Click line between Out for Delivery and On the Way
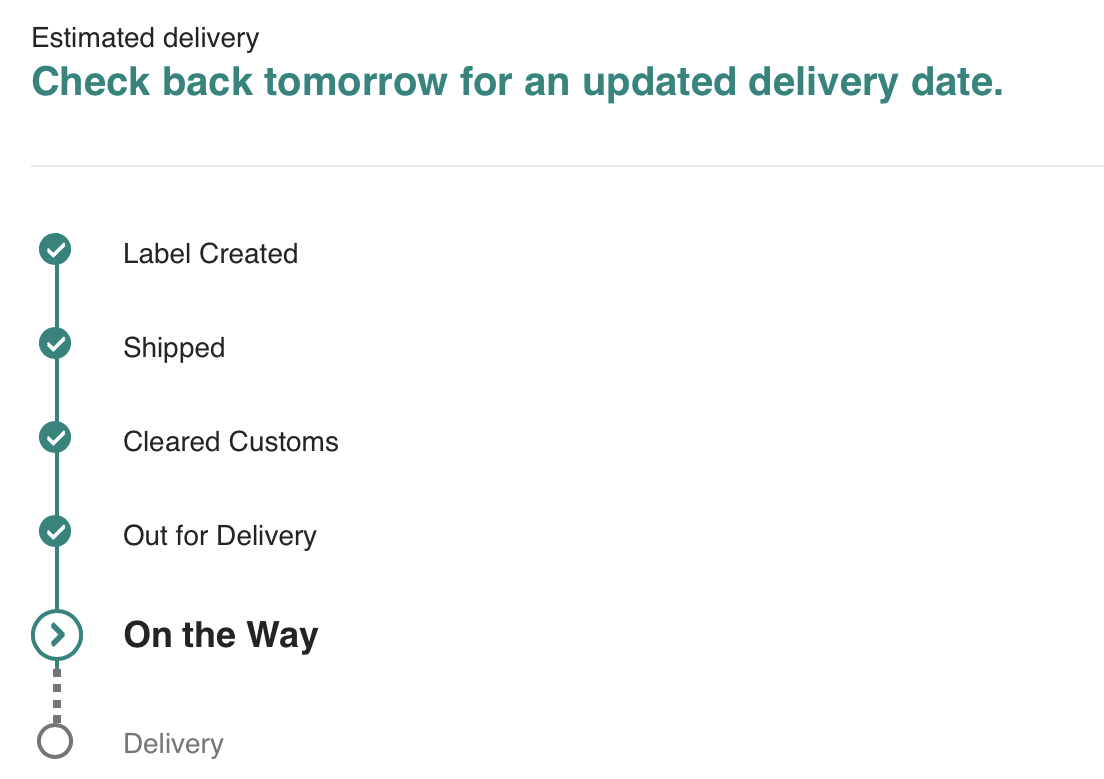Viewport: 1104px width, 779px height. tap(56, 578)
